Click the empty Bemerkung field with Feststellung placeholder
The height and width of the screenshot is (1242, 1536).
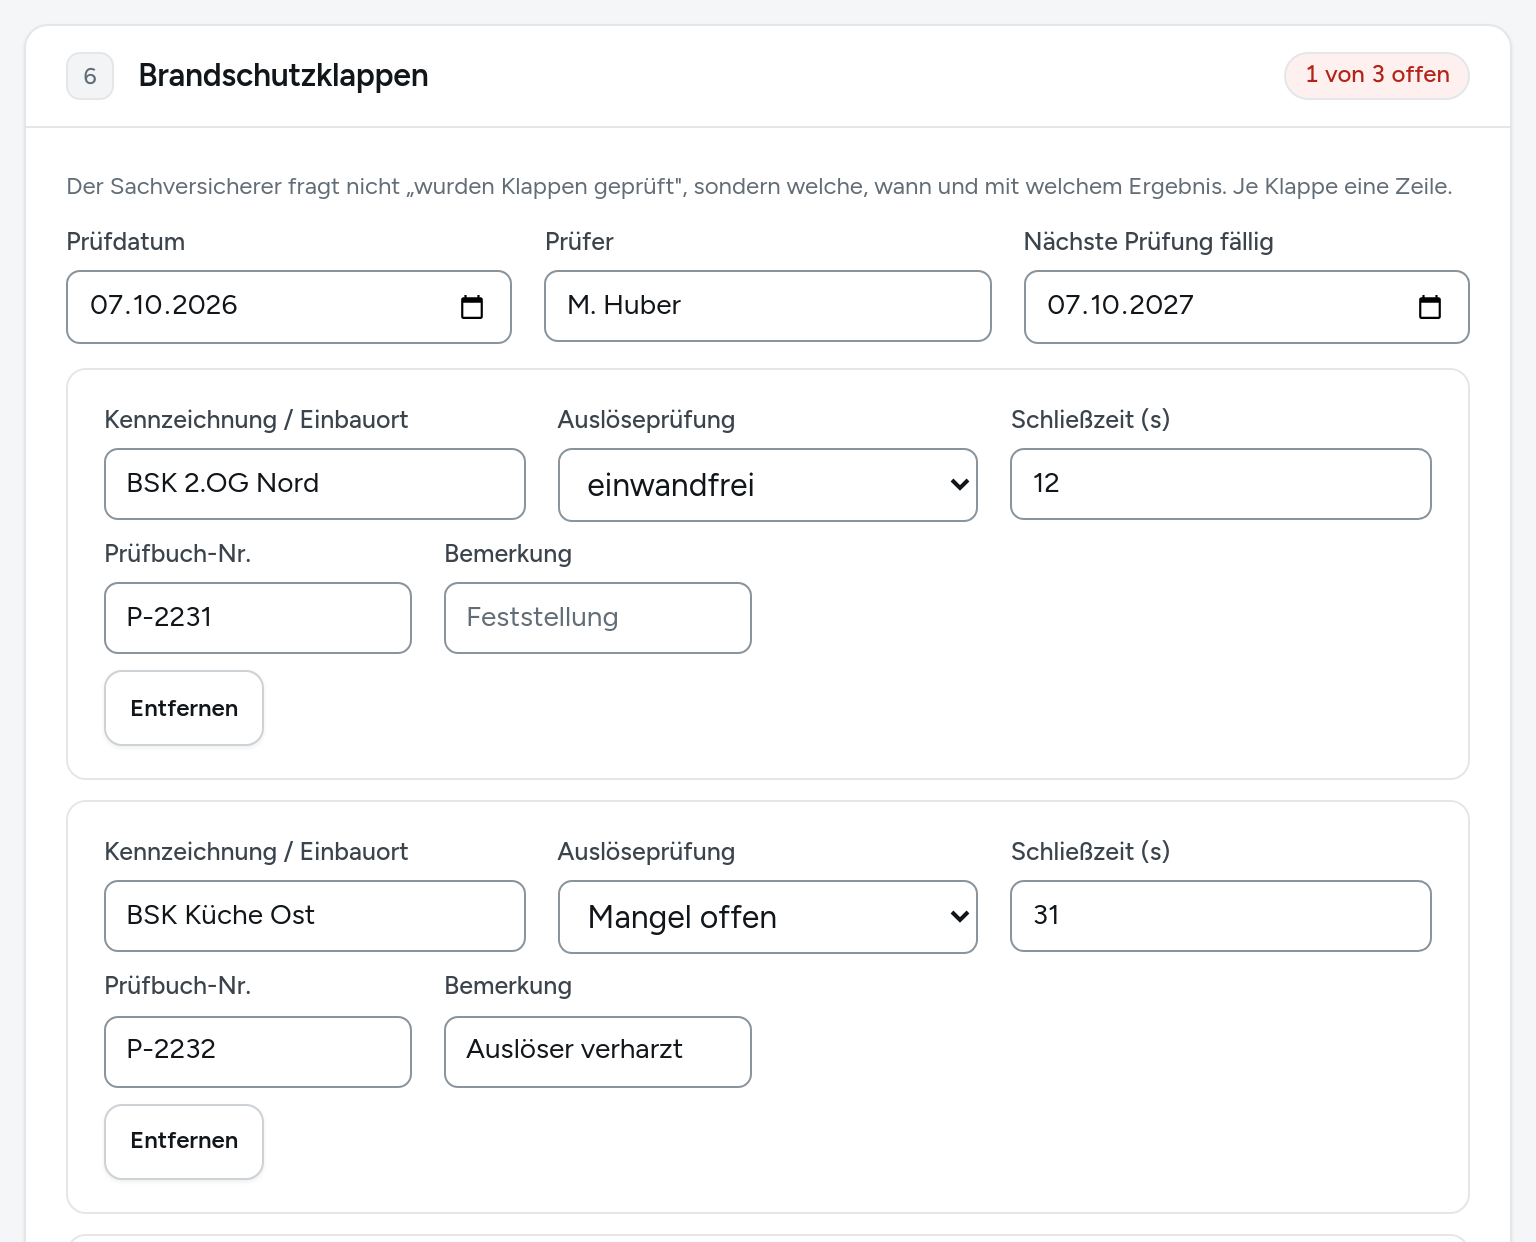coord(598,618)
